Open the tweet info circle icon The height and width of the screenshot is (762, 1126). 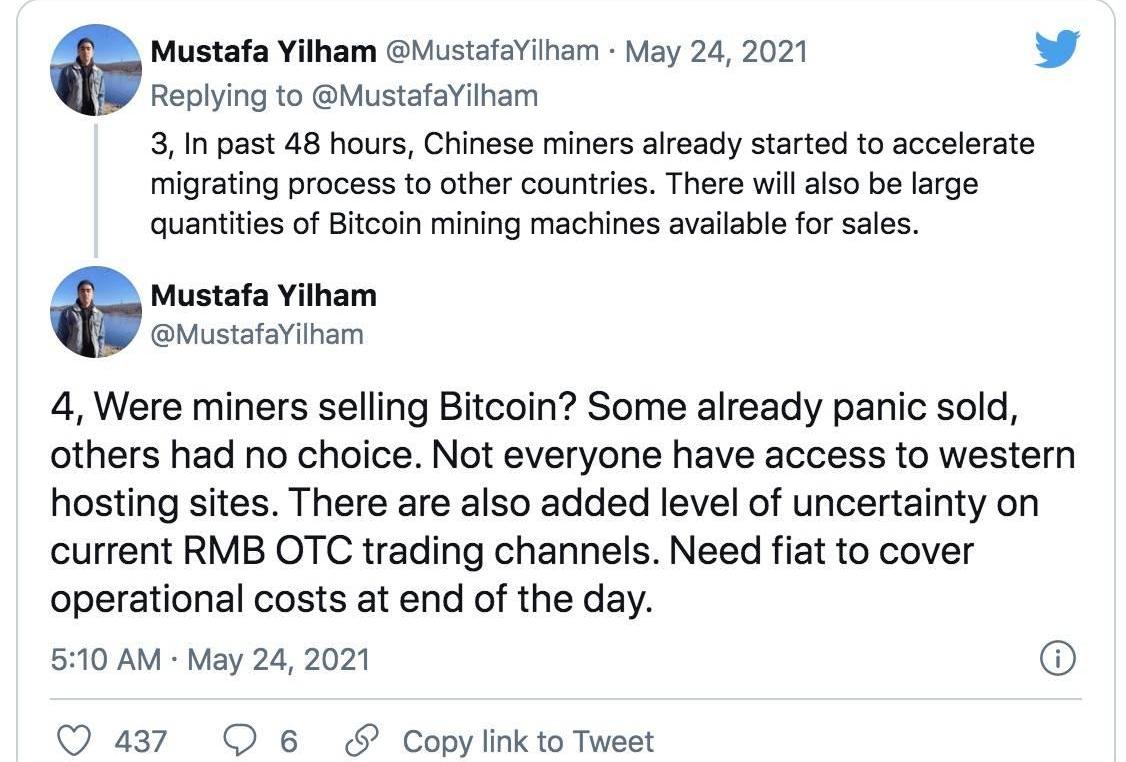tap(1058, 658)
